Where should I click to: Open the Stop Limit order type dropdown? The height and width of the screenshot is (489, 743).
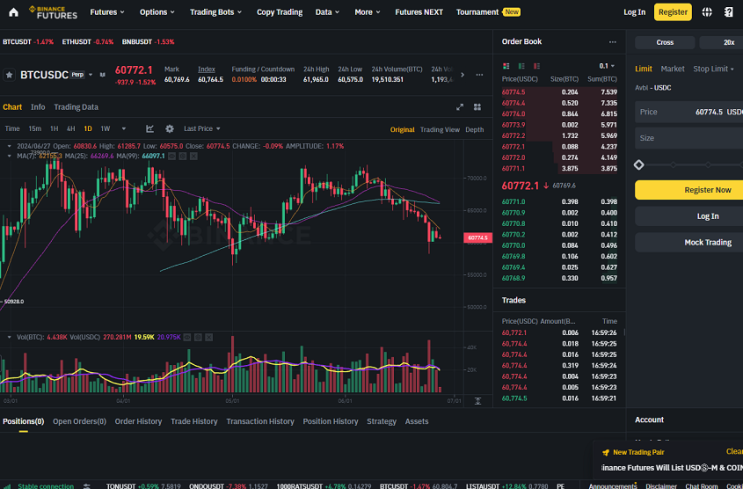pos(713,69)
